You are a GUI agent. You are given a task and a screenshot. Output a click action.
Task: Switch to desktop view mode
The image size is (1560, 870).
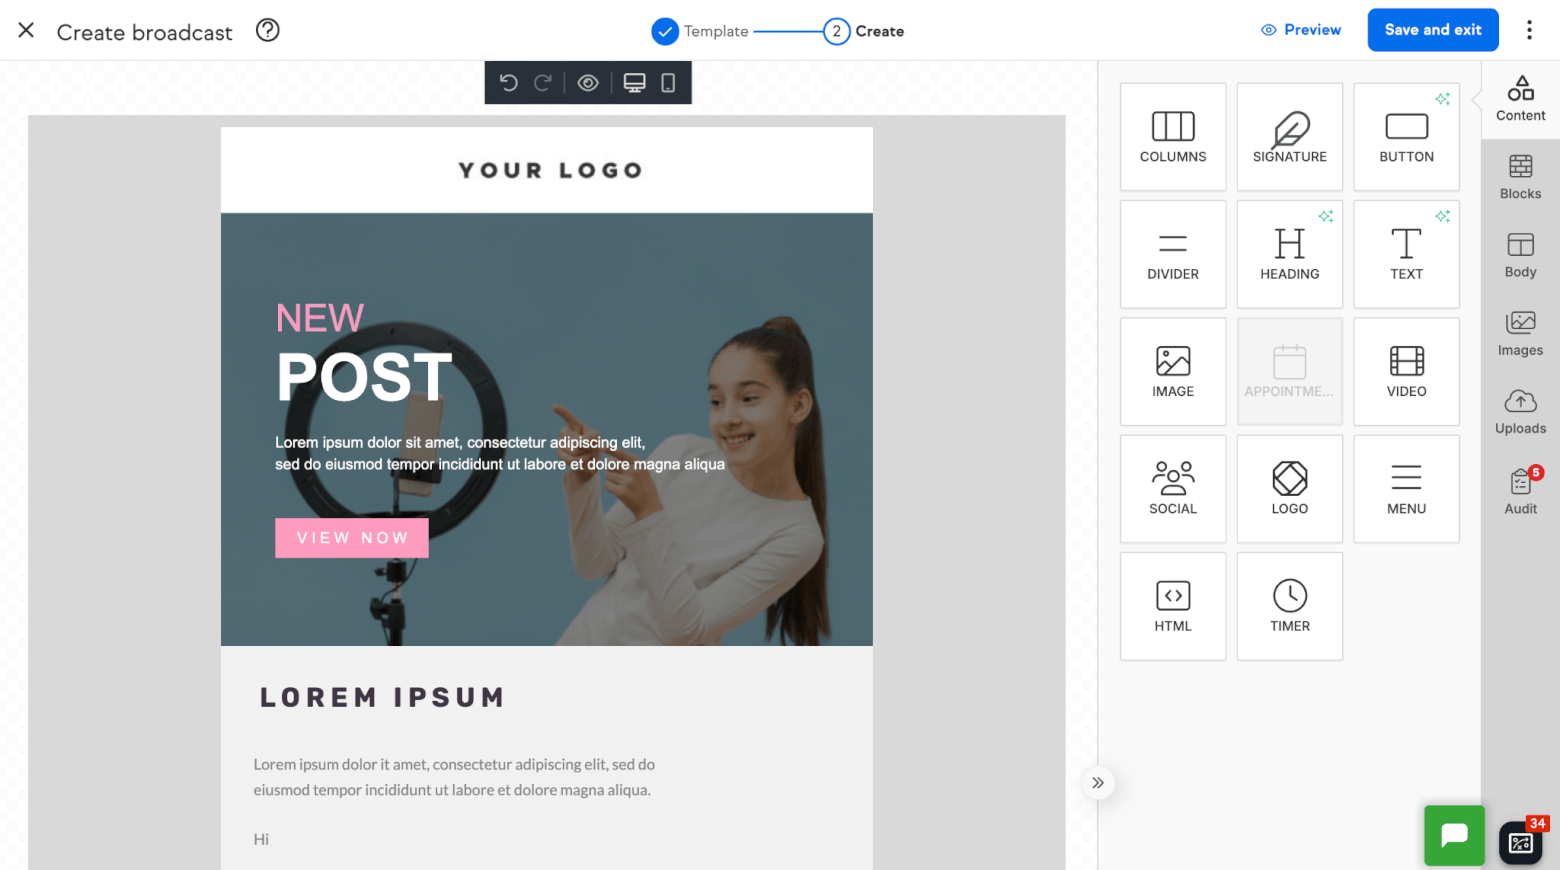click(x=634, y=83)
